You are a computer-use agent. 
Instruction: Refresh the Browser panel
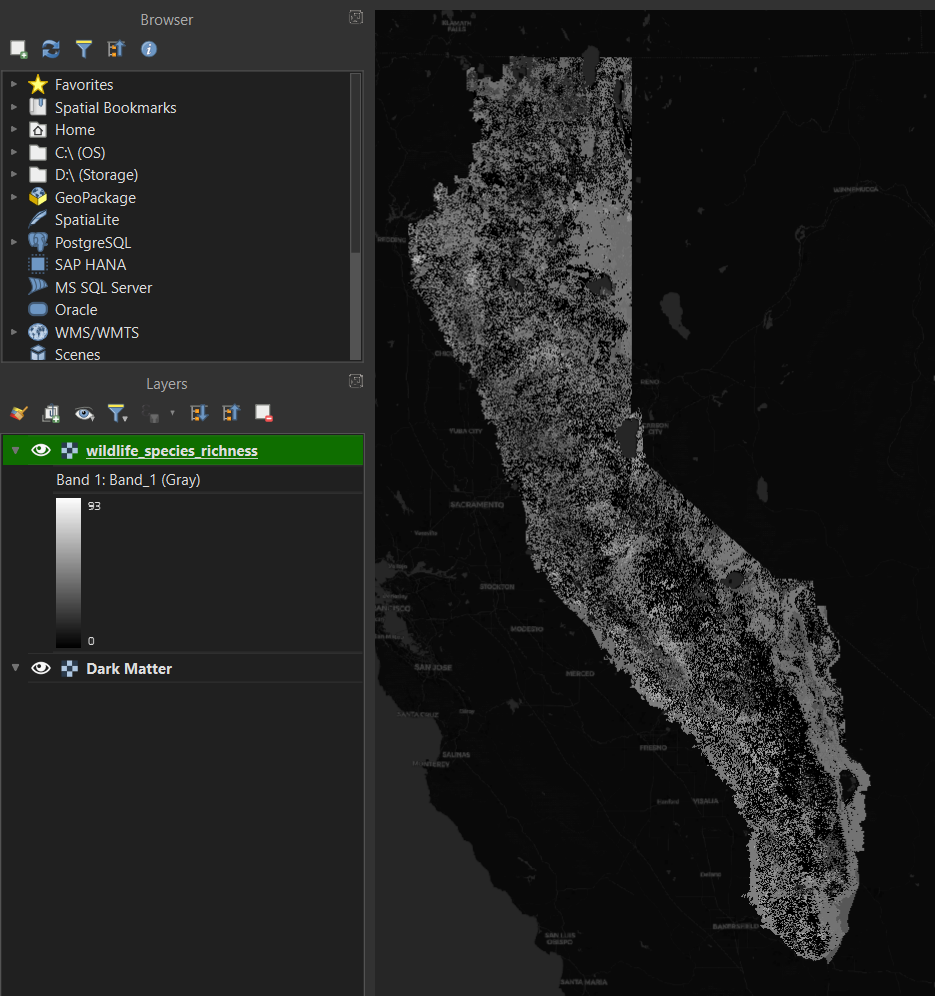coord(50,48)
